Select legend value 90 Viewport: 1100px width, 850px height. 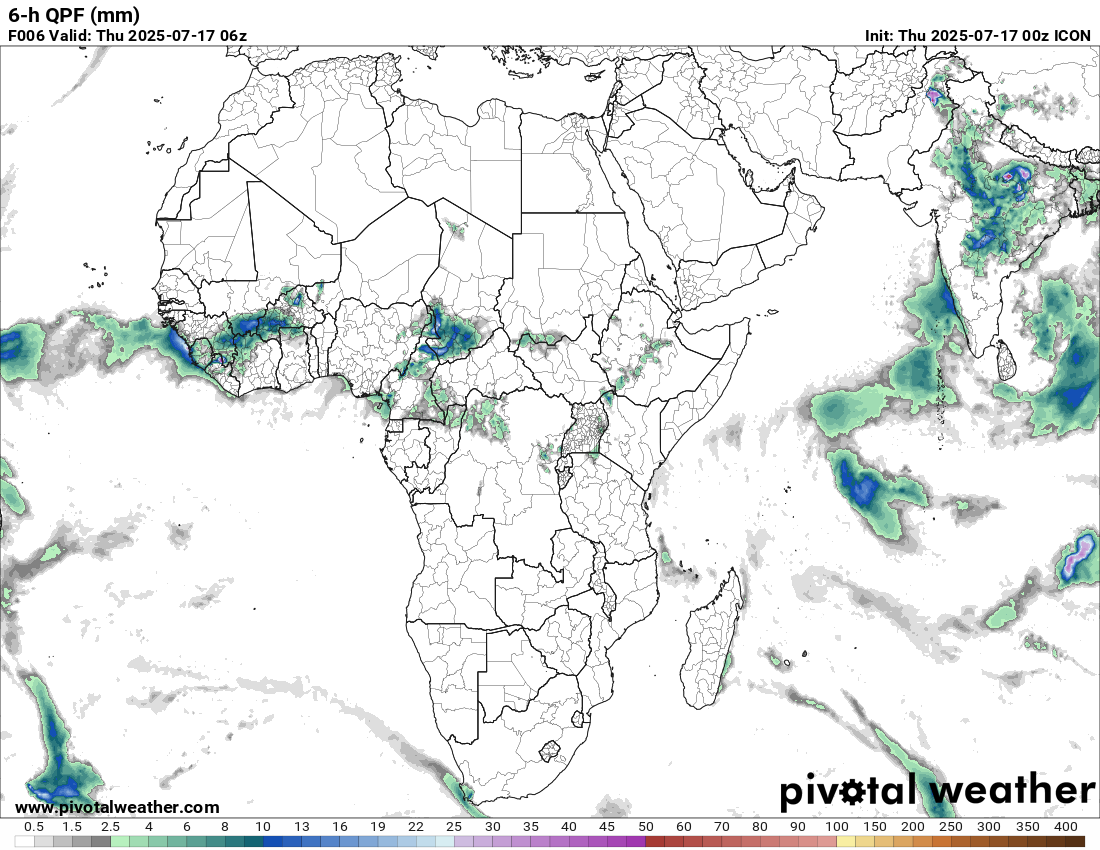click(798, 827)
